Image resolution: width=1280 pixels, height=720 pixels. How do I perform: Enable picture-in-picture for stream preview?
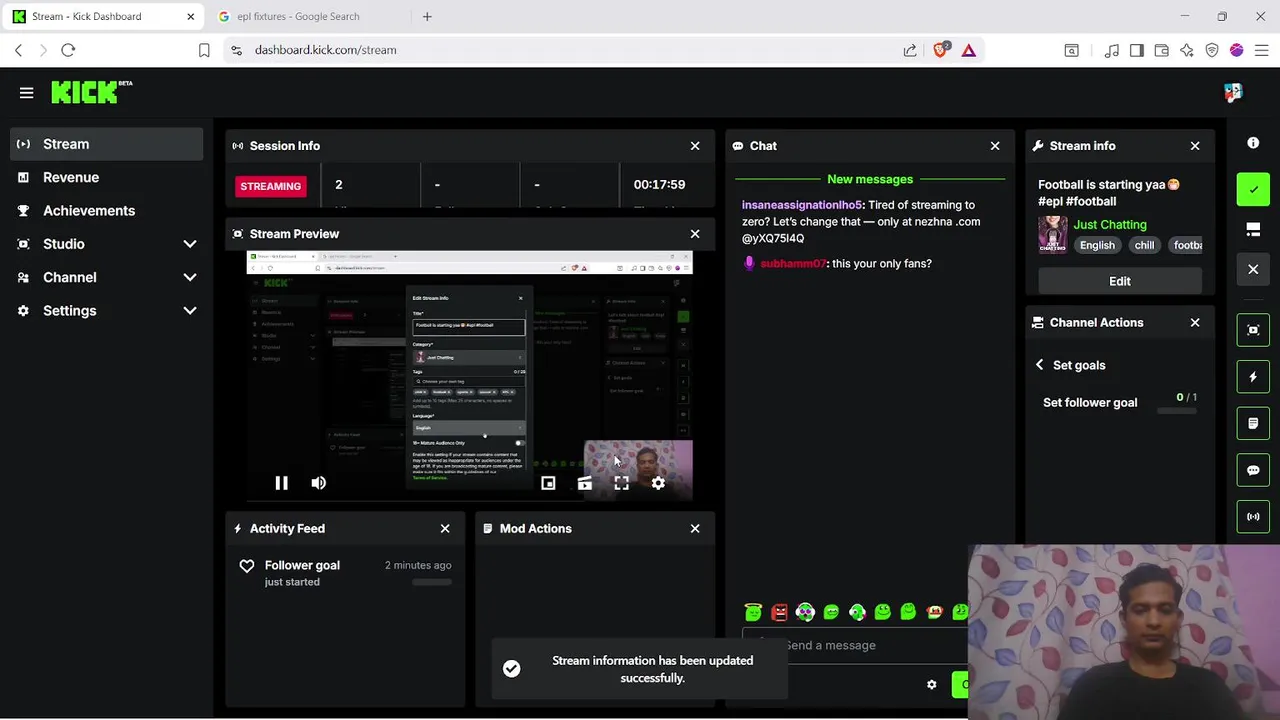point(548,483)
